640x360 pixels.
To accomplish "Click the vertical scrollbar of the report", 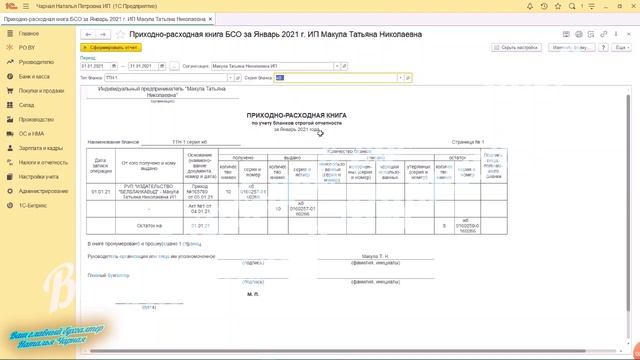I will click(628, 204).
